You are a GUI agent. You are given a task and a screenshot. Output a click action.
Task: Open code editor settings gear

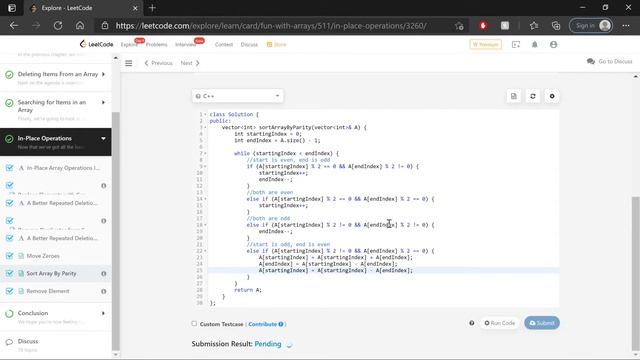tap(552, 96)
